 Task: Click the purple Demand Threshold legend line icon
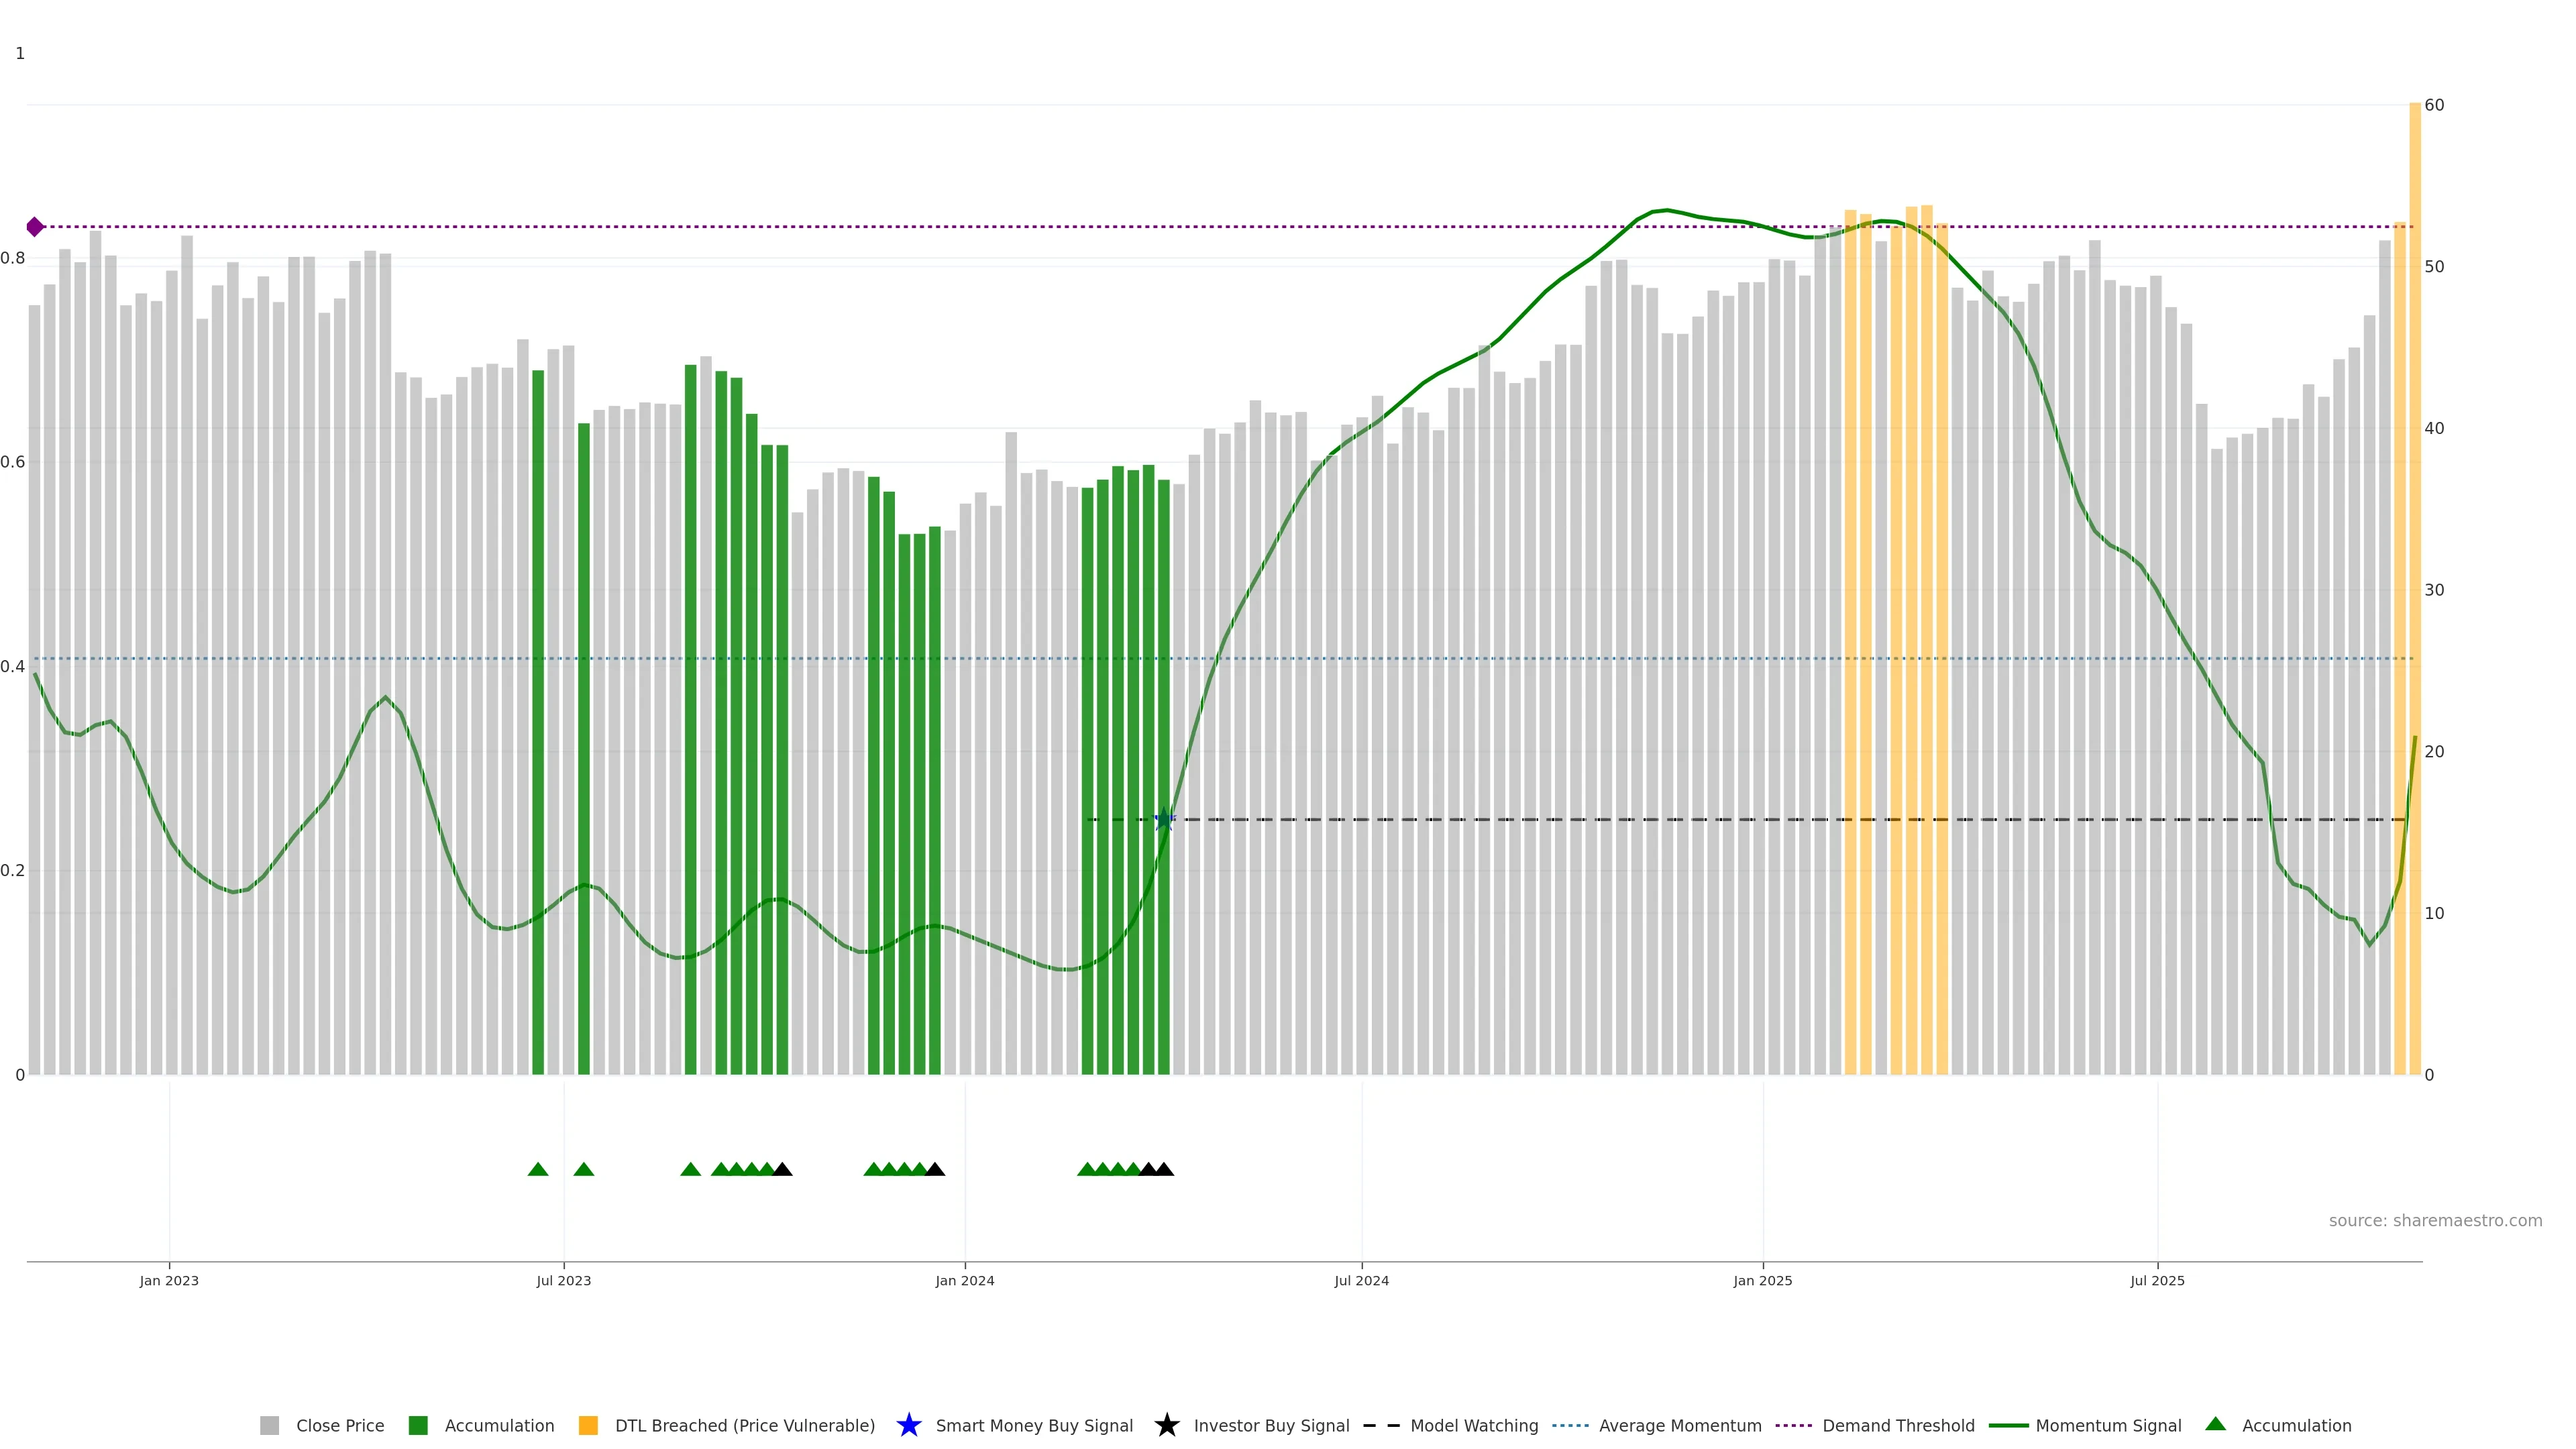tap(1793, 1425)
